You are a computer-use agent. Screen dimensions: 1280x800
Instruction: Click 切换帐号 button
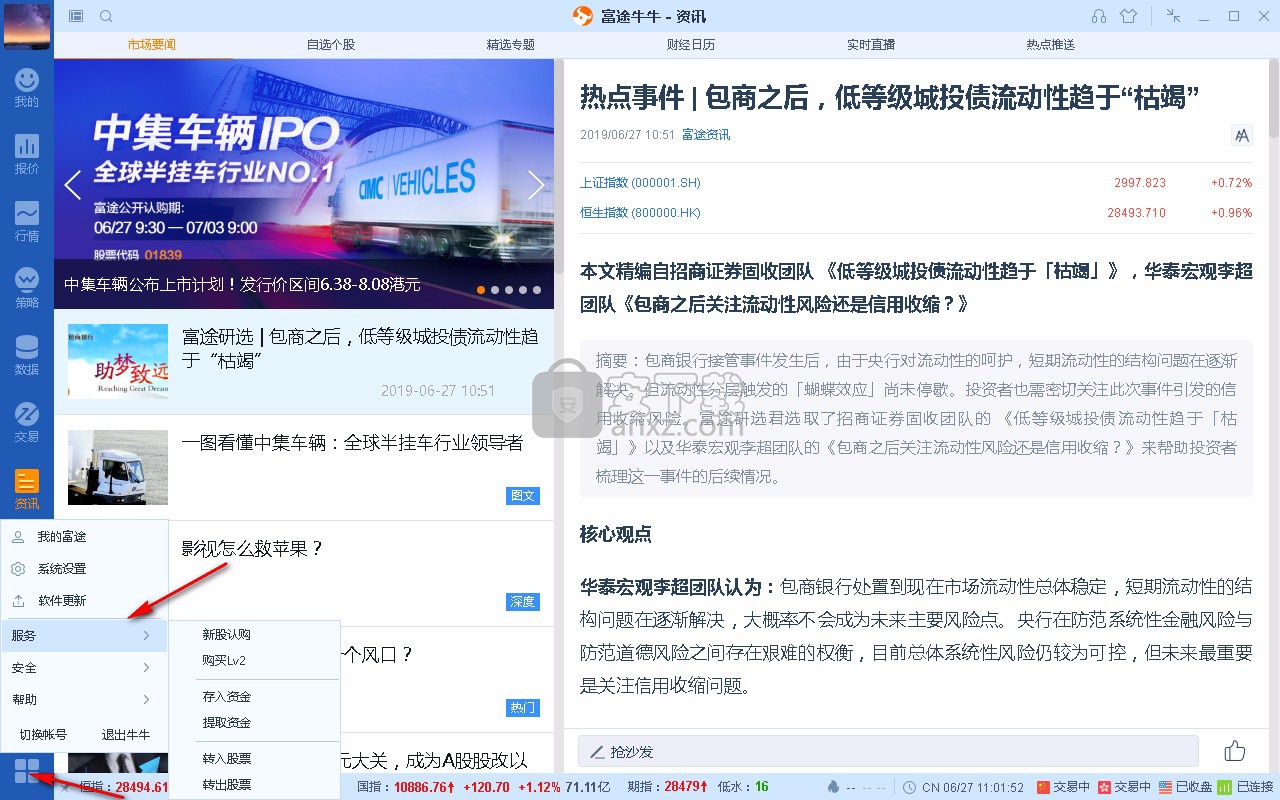click(x=43, y=735)
